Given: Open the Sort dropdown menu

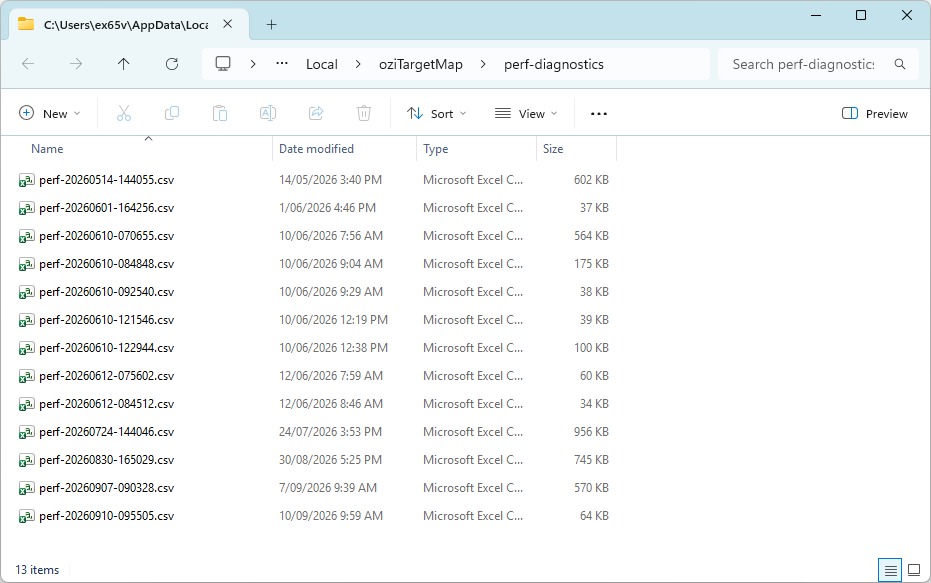Looking at the screenshot, I should [436, 113].
